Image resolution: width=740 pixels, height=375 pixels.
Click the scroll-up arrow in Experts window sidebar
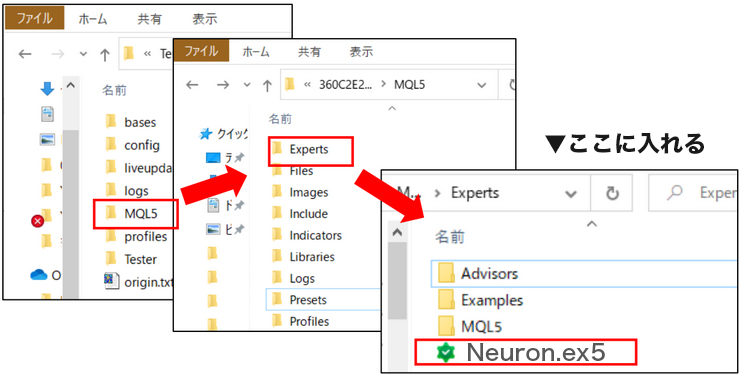tap(397, 232)
